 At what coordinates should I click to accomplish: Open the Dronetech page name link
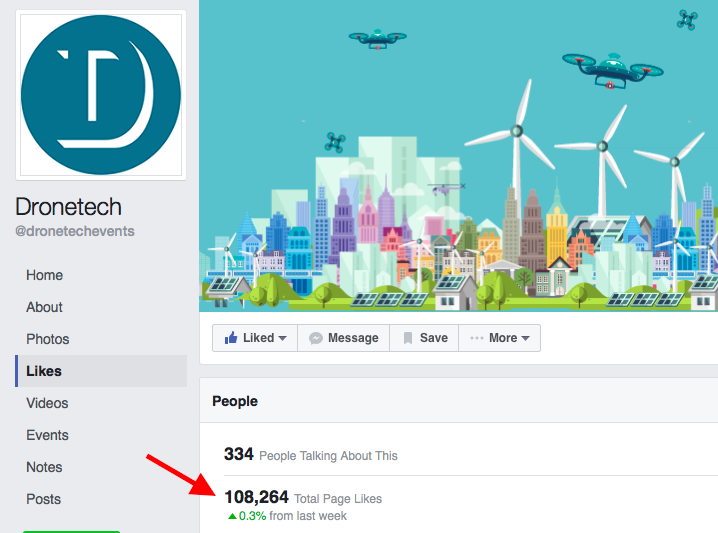pos(68,207)
